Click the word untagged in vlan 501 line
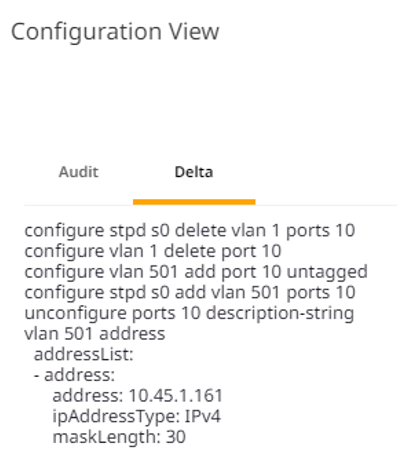The height and width of the screenshot is (468, 397). point(327,272)
